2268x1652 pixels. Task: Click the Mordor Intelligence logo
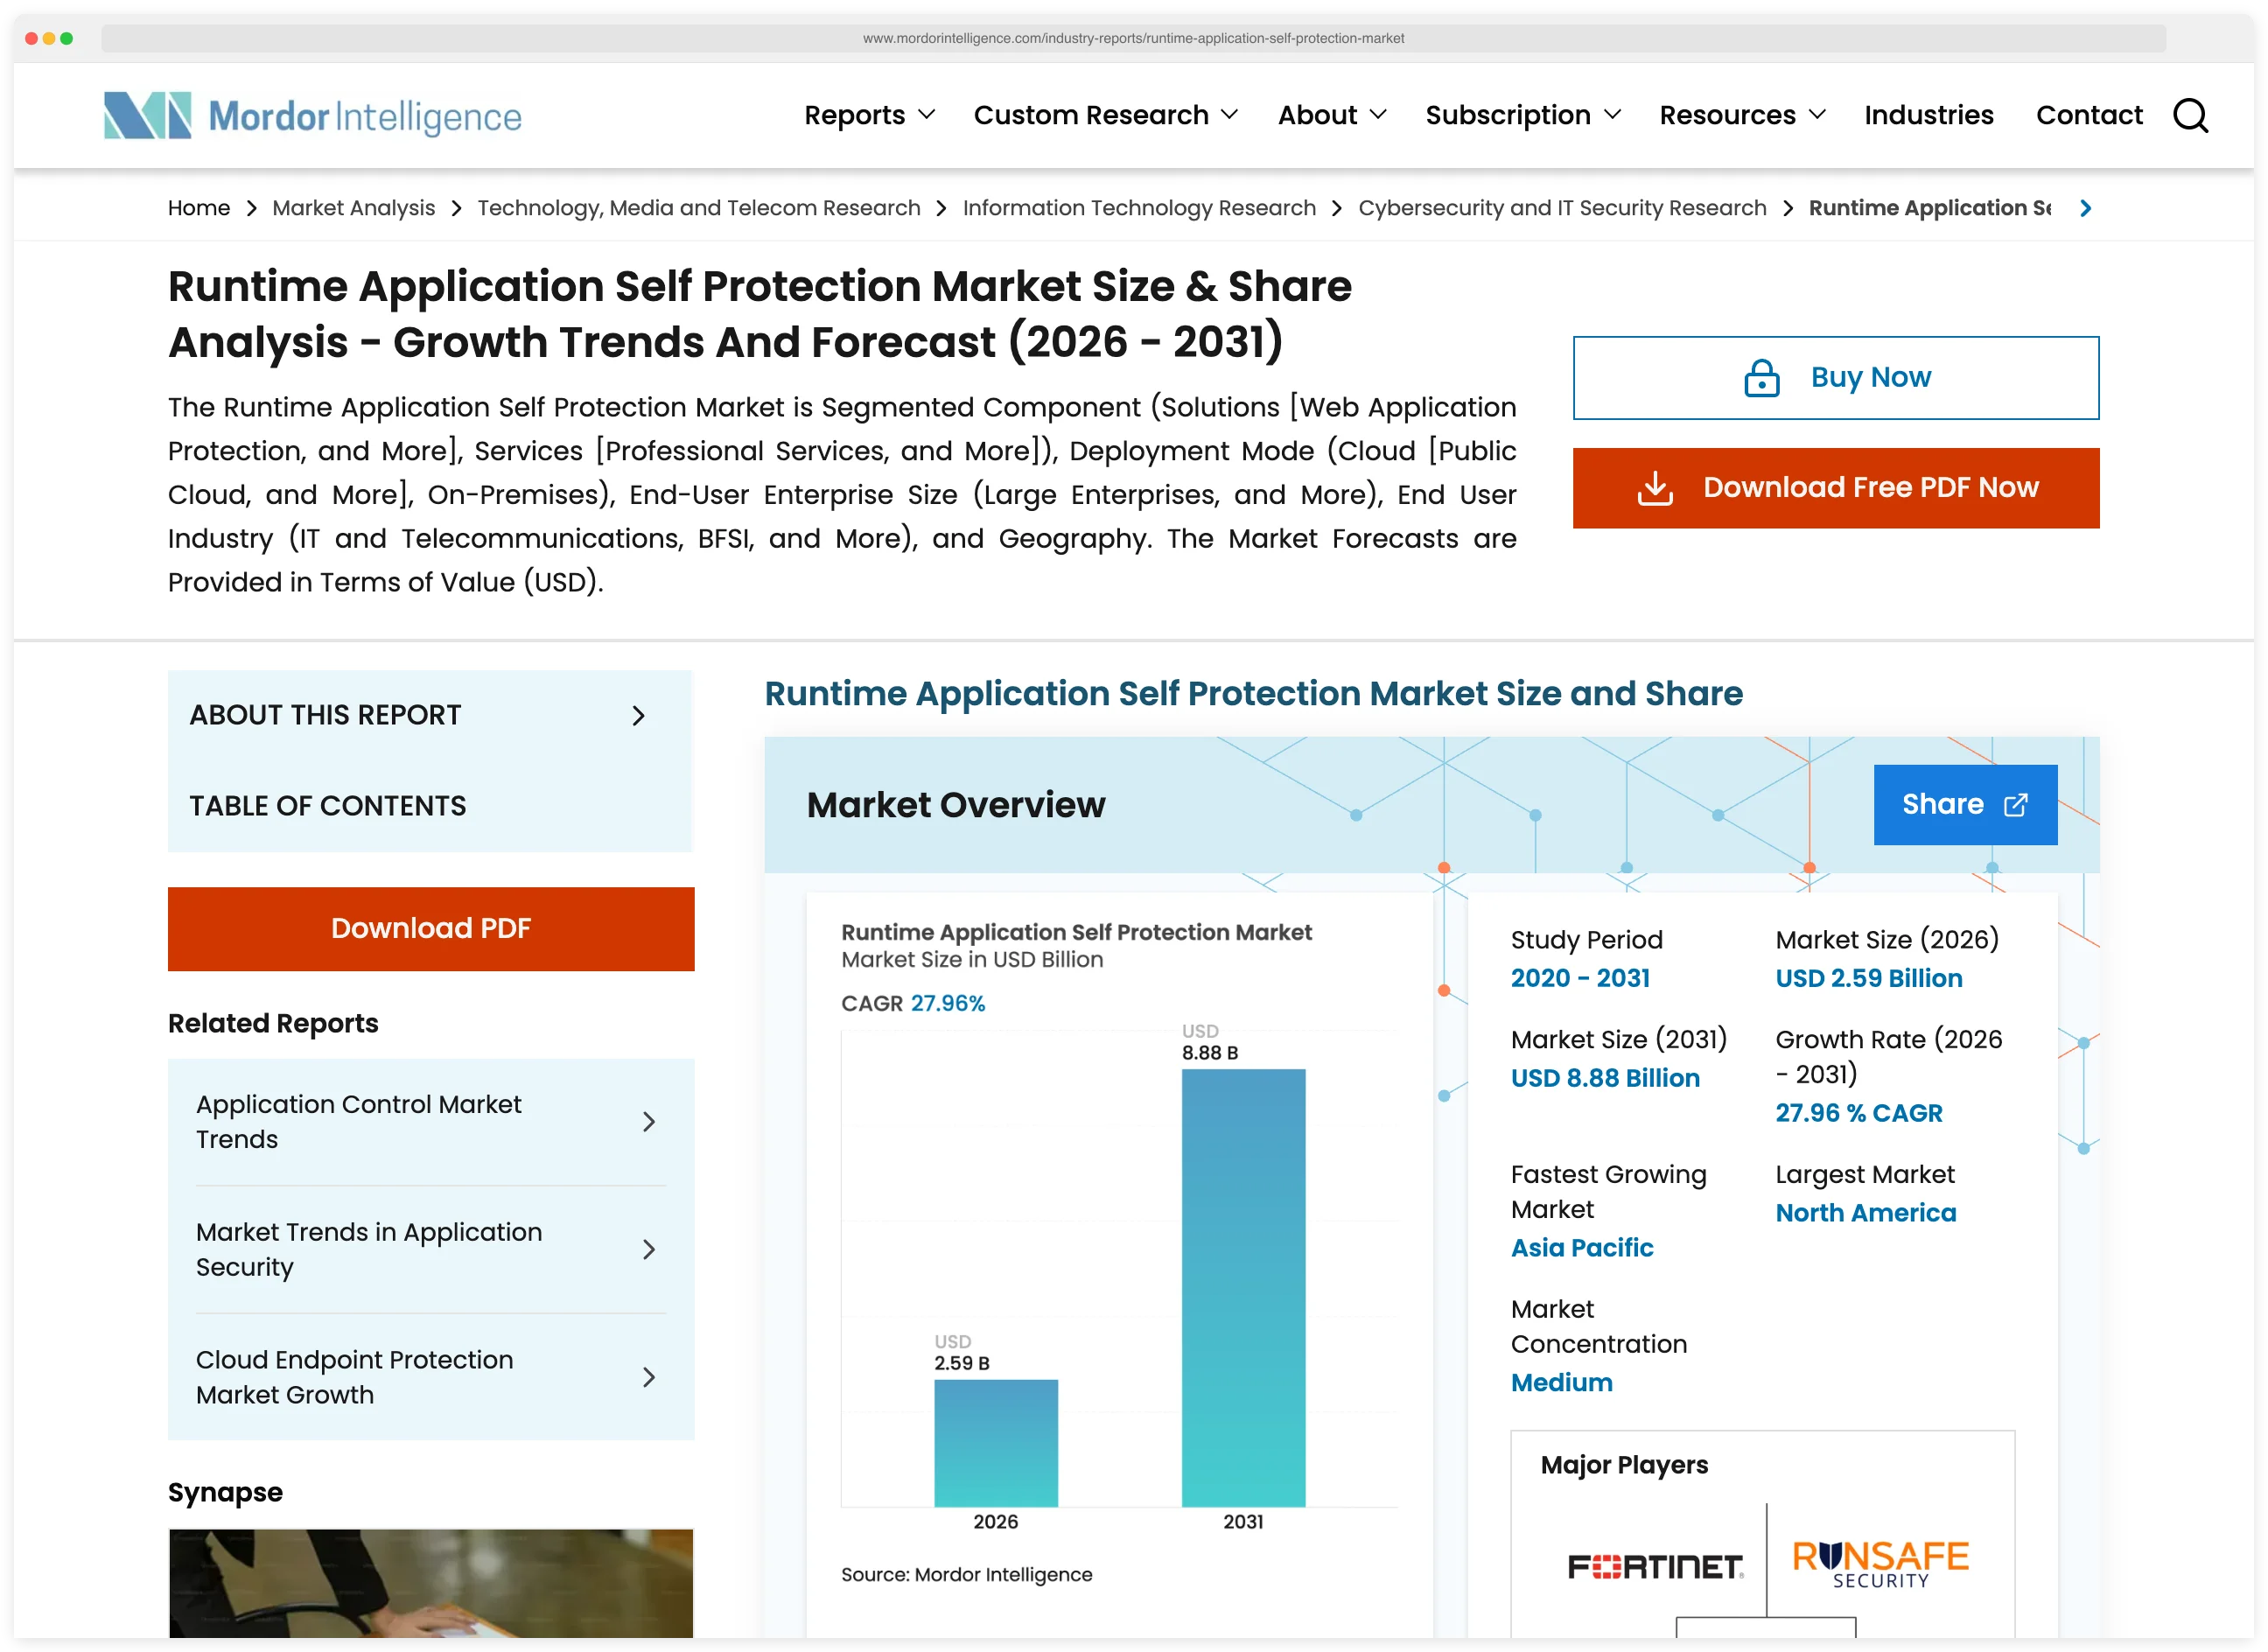pyautogui.click(x=311, y=115)
